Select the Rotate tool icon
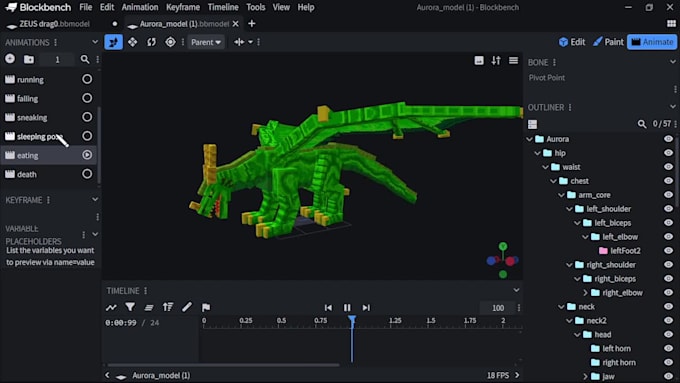This screenshot has width=680, height=383. (x=151, y=42)
